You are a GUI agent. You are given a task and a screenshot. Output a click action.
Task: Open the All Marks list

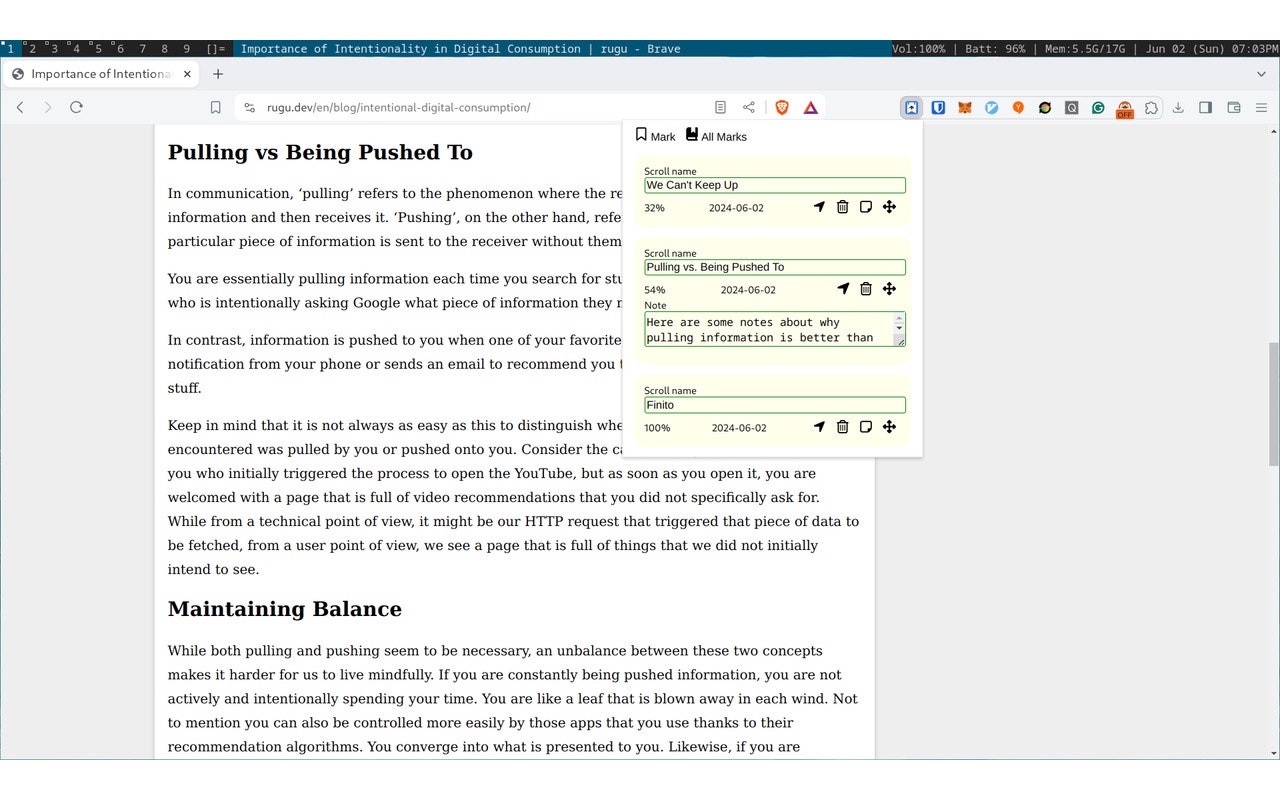click(716, 135)
